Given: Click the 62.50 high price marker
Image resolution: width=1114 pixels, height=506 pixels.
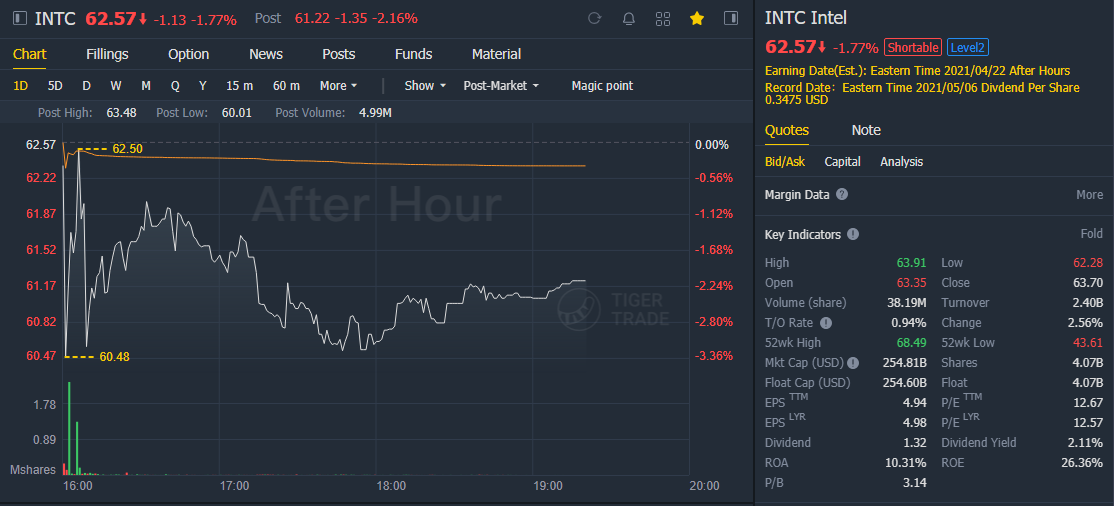Looking at the screenshot, I should [x=127, y=149].
